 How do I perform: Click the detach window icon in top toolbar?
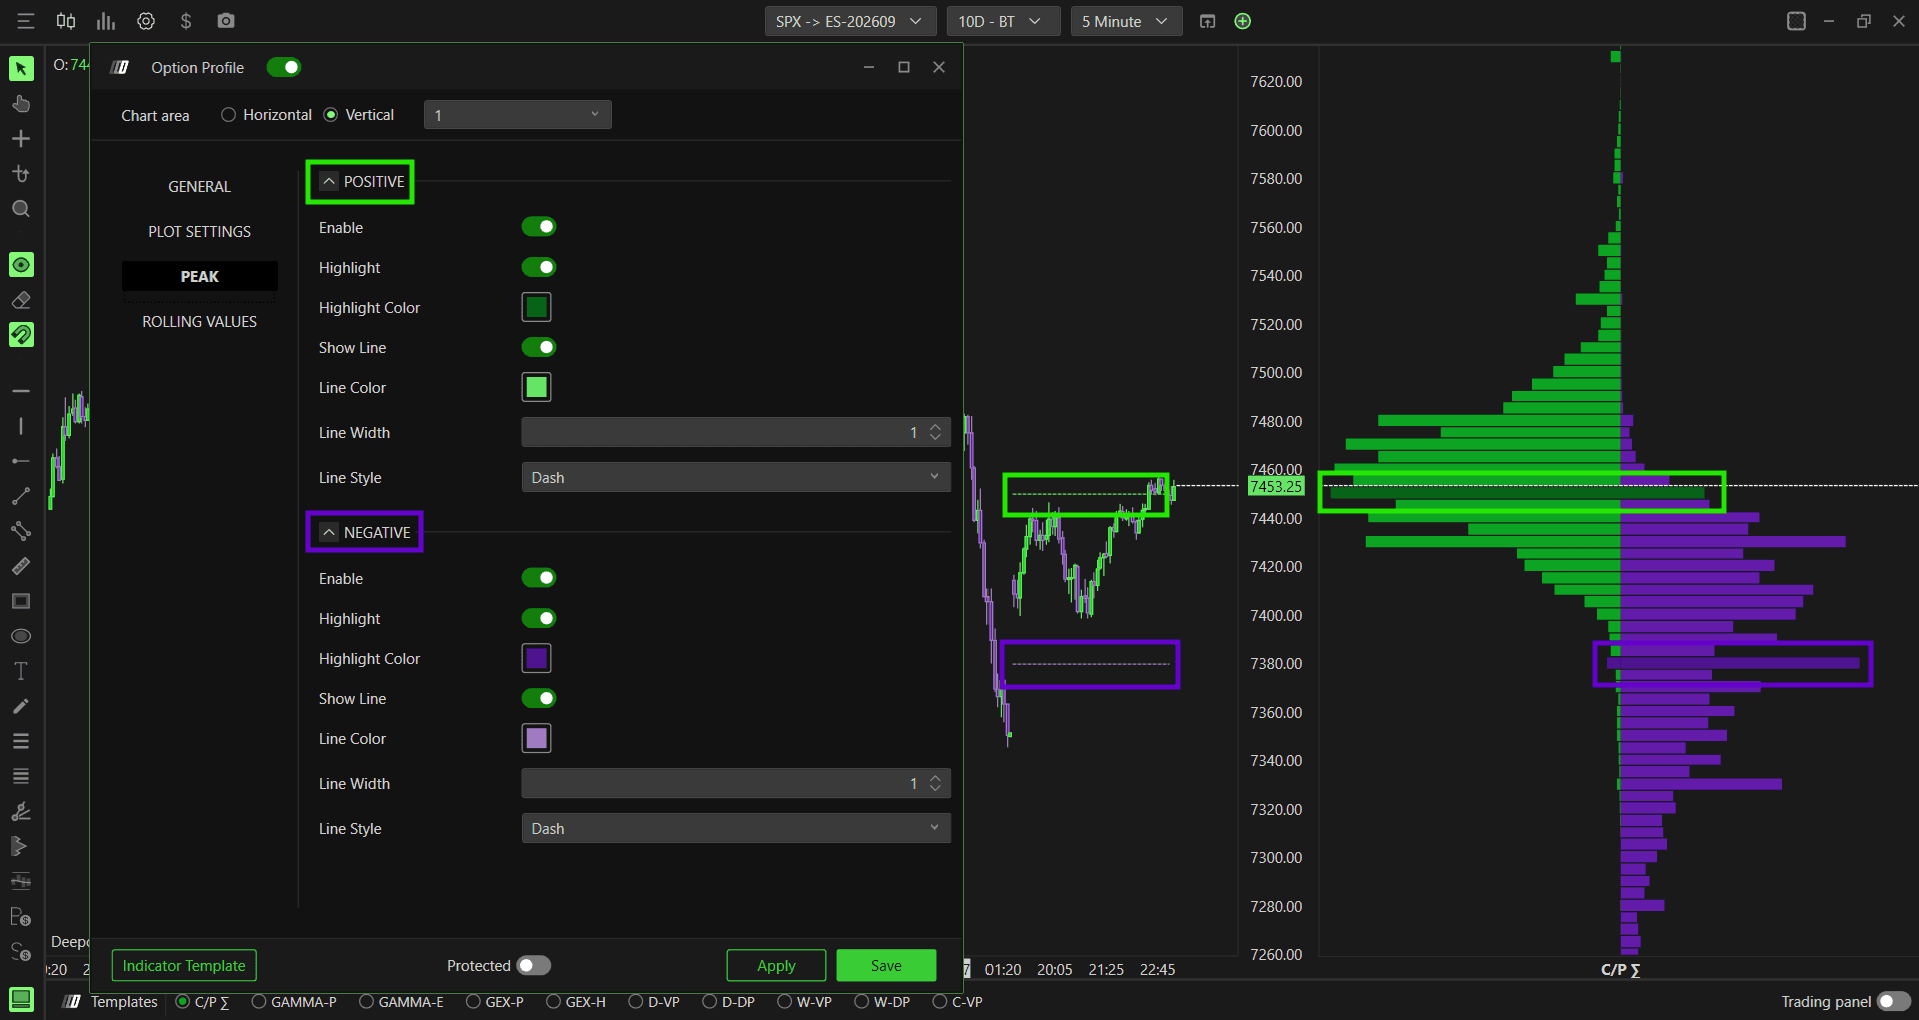click(x=1207, y=21)
